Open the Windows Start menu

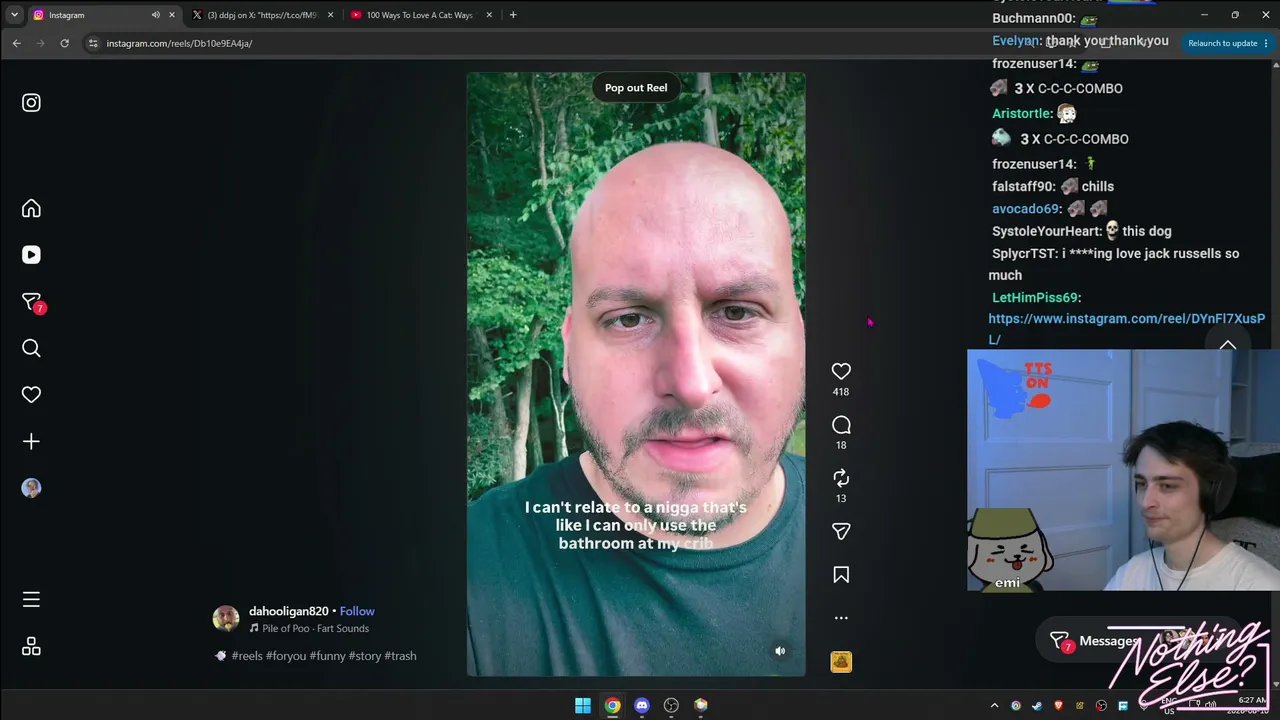click(583, 705)
